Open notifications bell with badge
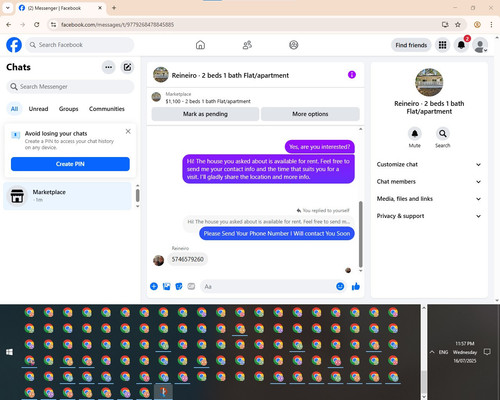This screenshot has height=400, width=500. click(461, 45)
